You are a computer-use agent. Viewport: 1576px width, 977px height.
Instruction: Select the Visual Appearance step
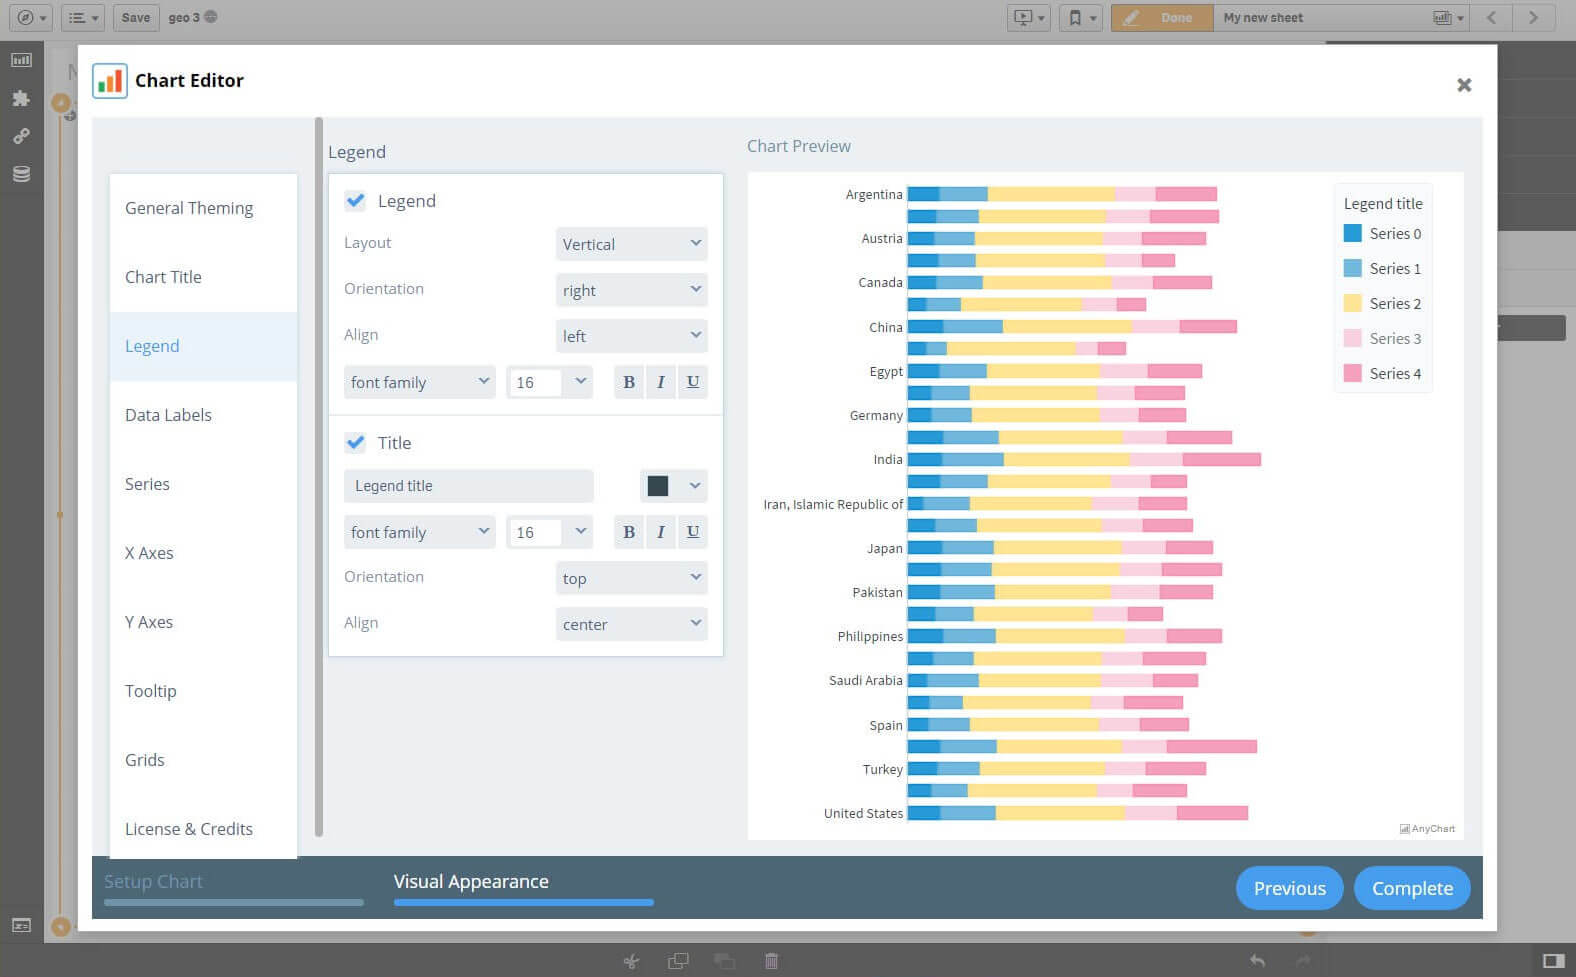point(523,887)
